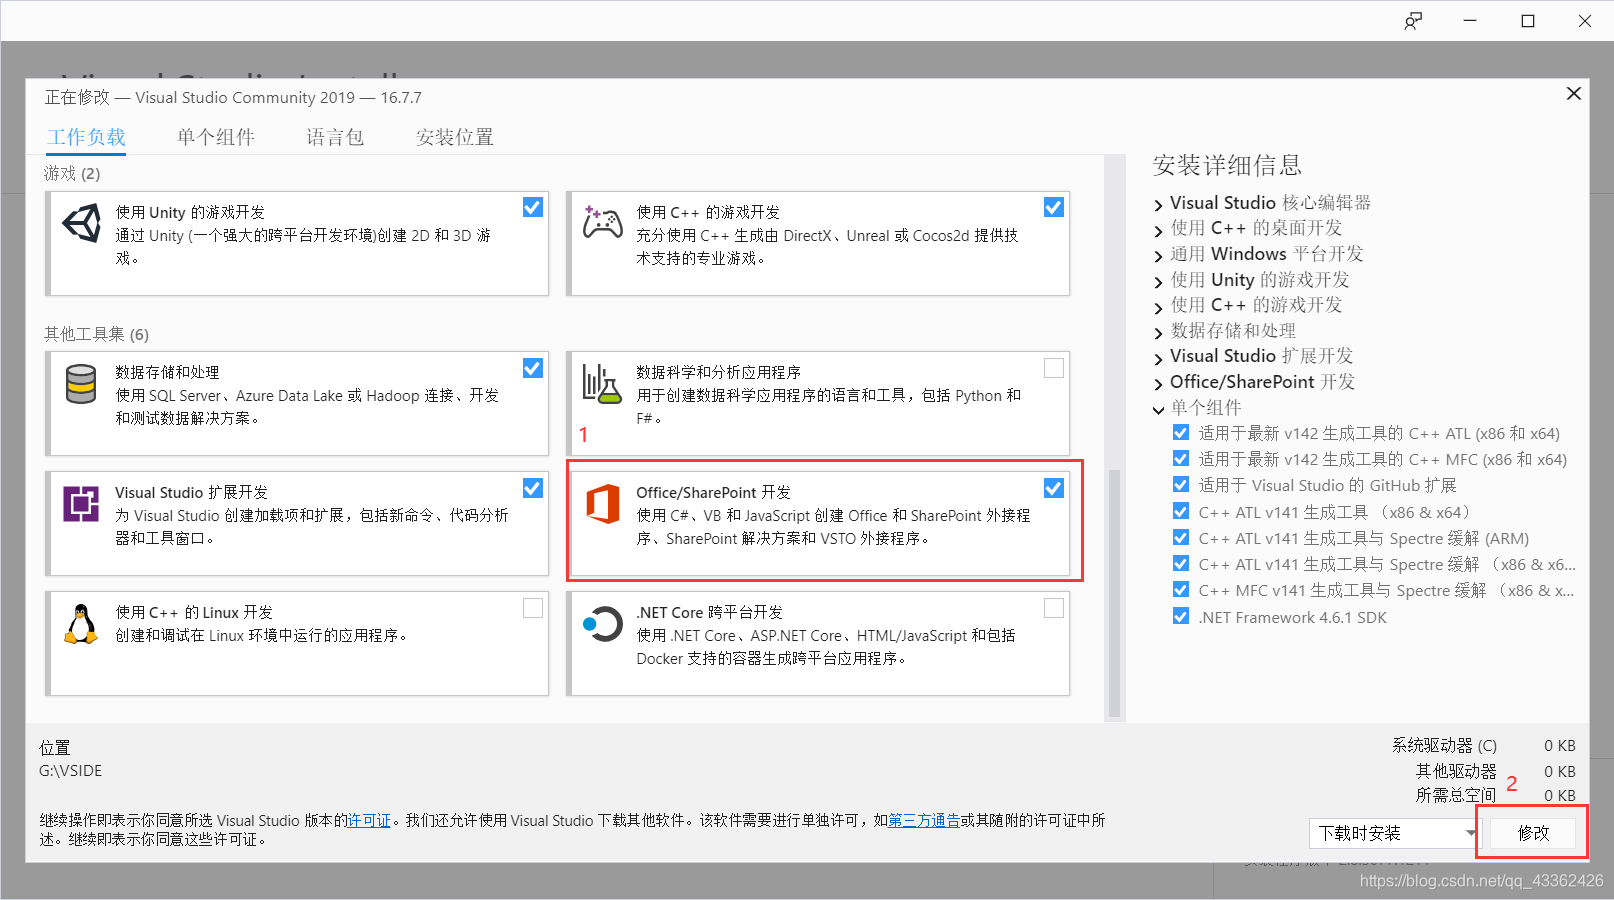Expand 使用 C++ 的桌面开发 details
Screen dimensions: 1614x900
1159,229
